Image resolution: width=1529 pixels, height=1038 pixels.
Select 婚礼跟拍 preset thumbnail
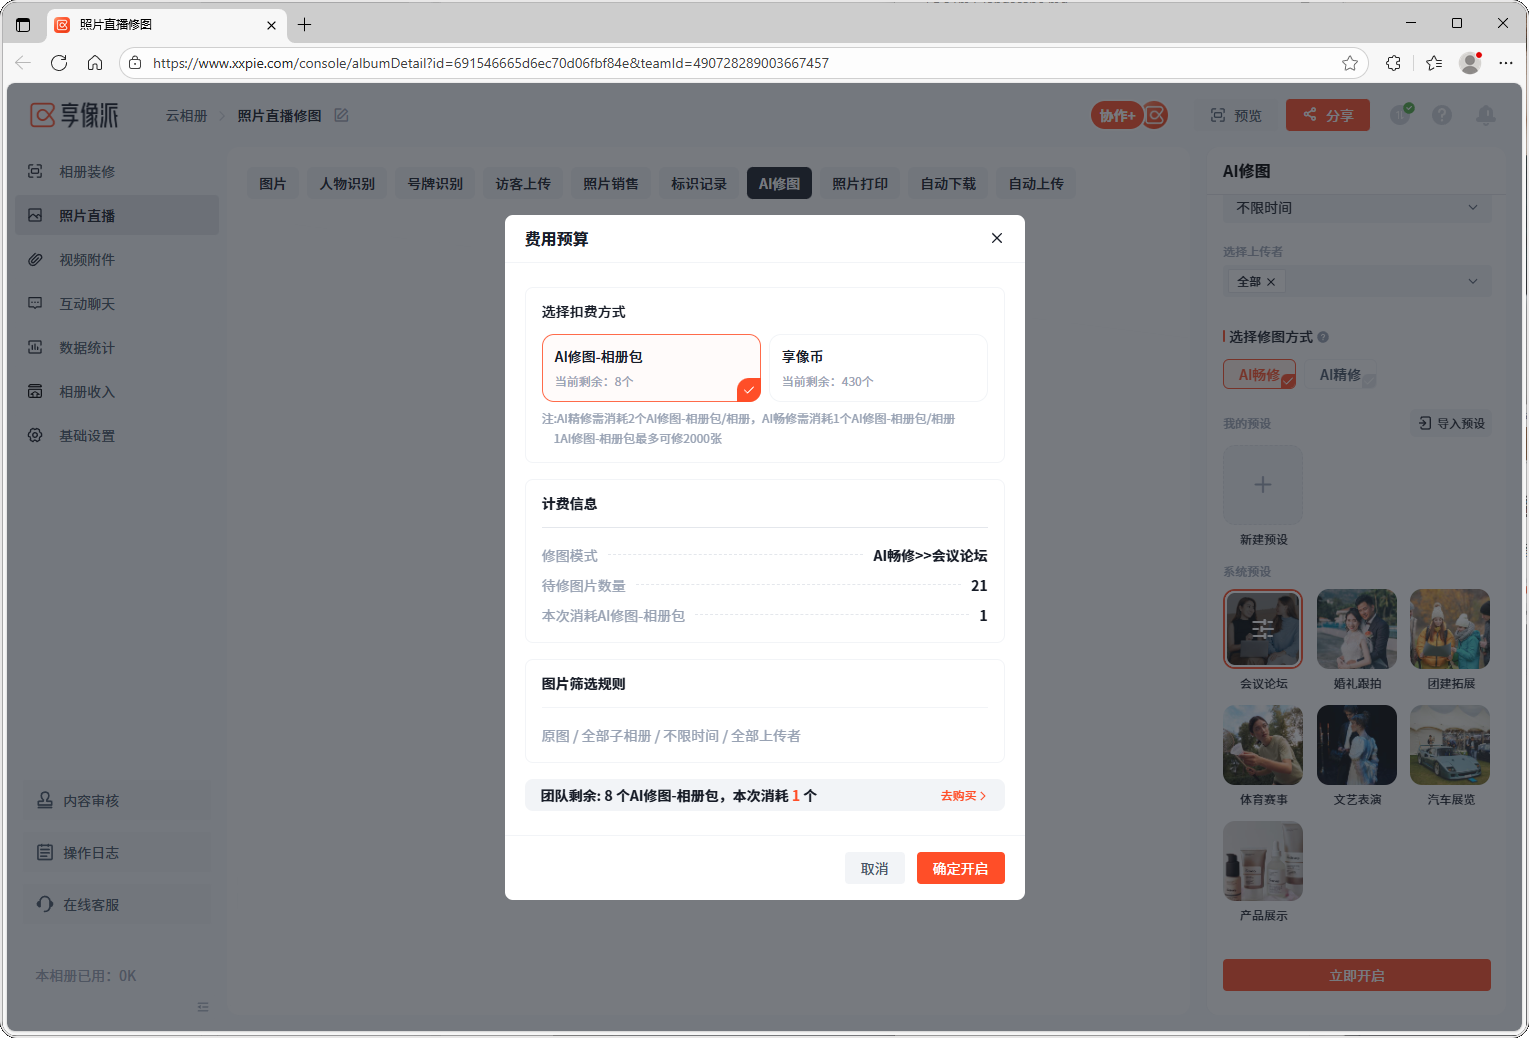point(1356,630)
